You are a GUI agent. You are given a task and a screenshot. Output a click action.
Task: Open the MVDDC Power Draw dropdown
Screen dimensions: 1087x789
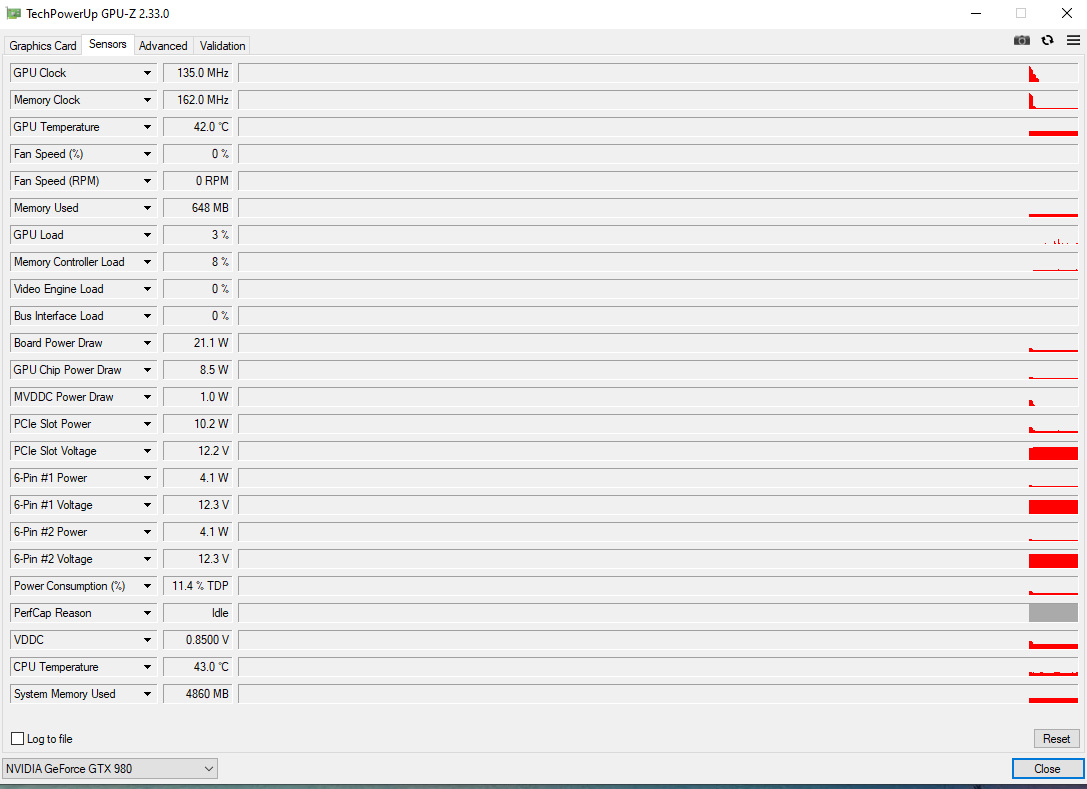click(x=148, y=397)
